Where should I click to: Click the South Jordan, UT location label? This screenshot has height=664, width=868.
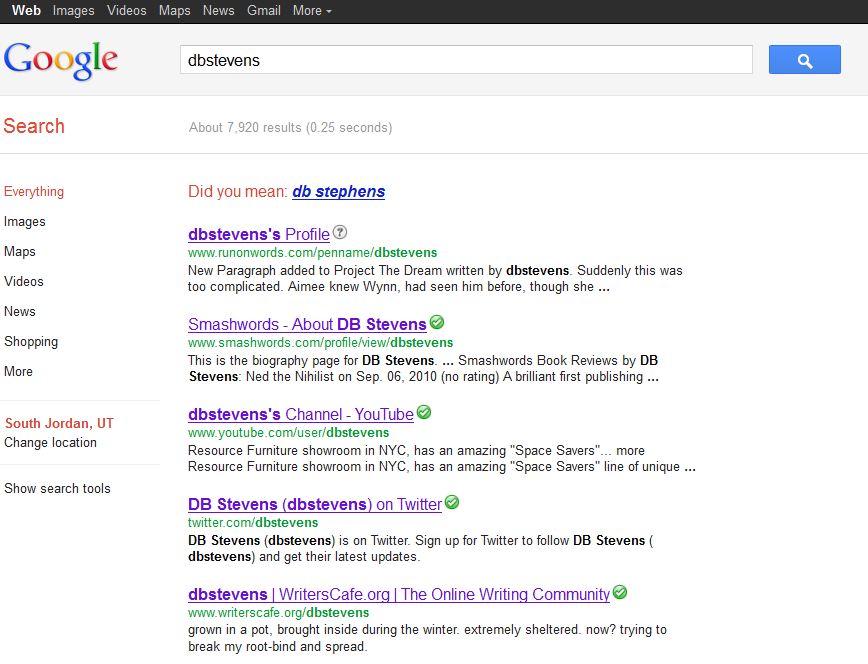click(59, 424)
